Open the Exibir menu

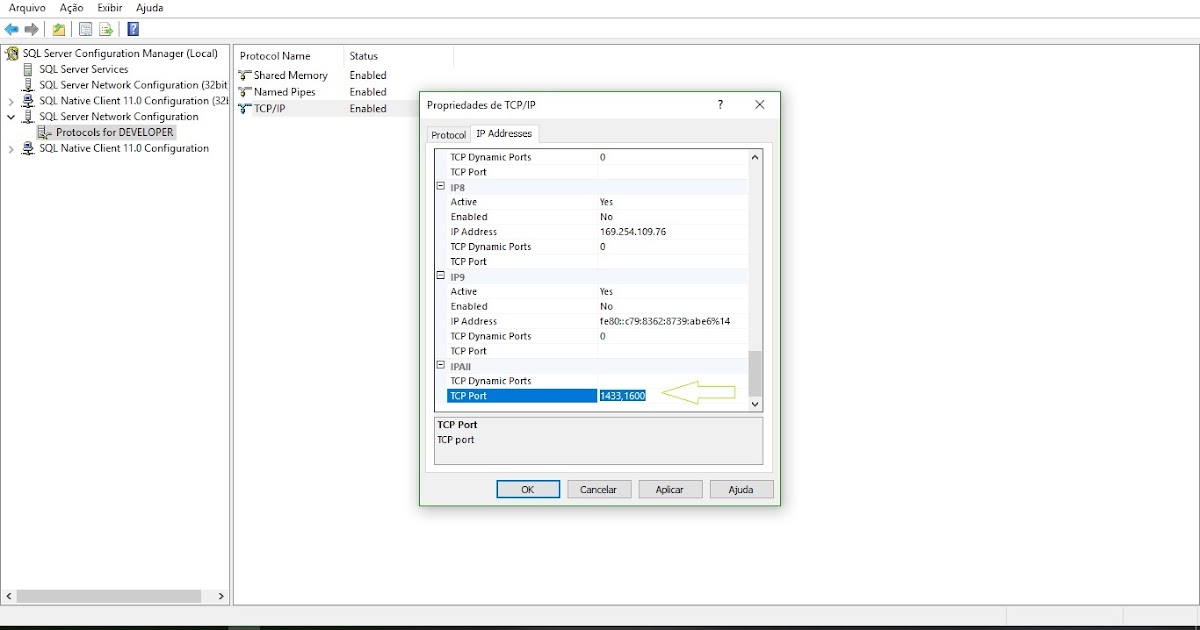(x=108, y=8)
